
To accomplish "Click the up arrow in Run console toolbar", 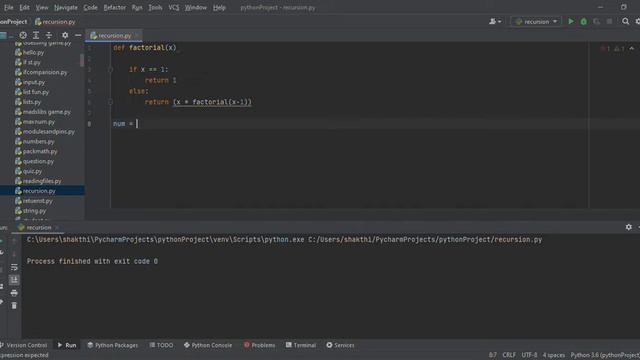I will 14,241.
